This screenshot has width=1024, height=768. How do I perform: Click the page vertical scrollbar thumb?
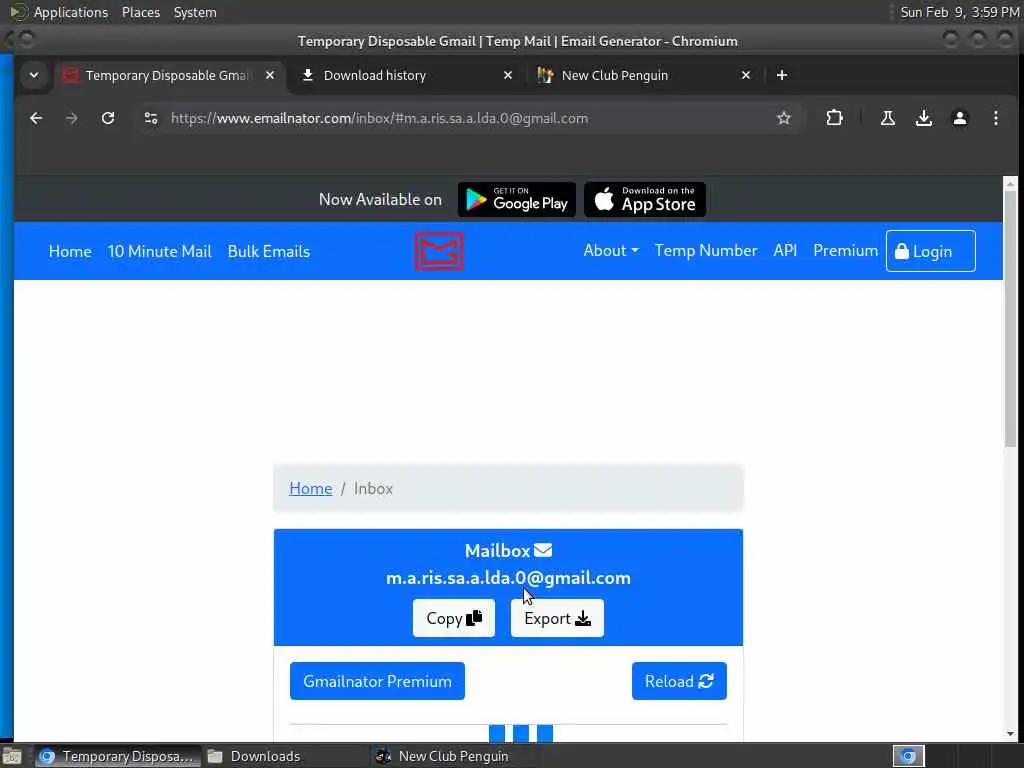1010,319
